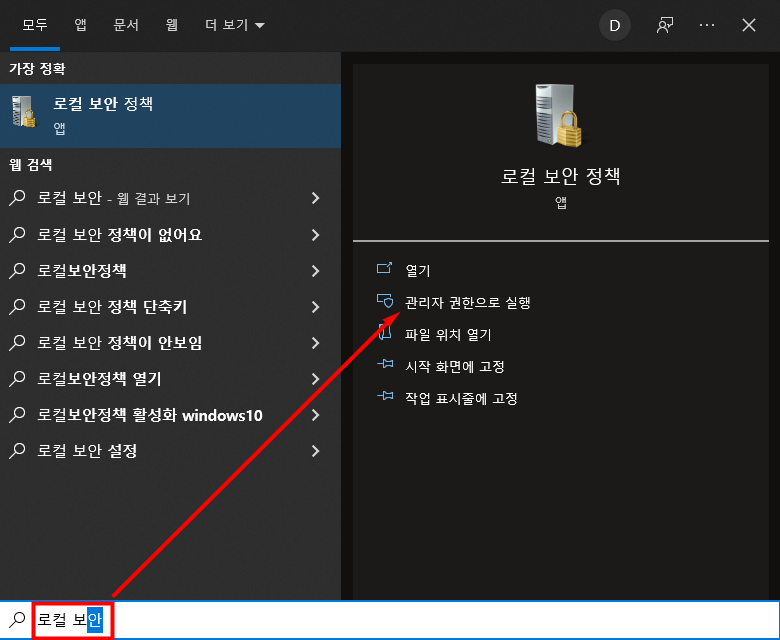Click the 로컬 보안 정책 단축키 suggestion
Screen dimensions: 780x640
tap(170, 307)
